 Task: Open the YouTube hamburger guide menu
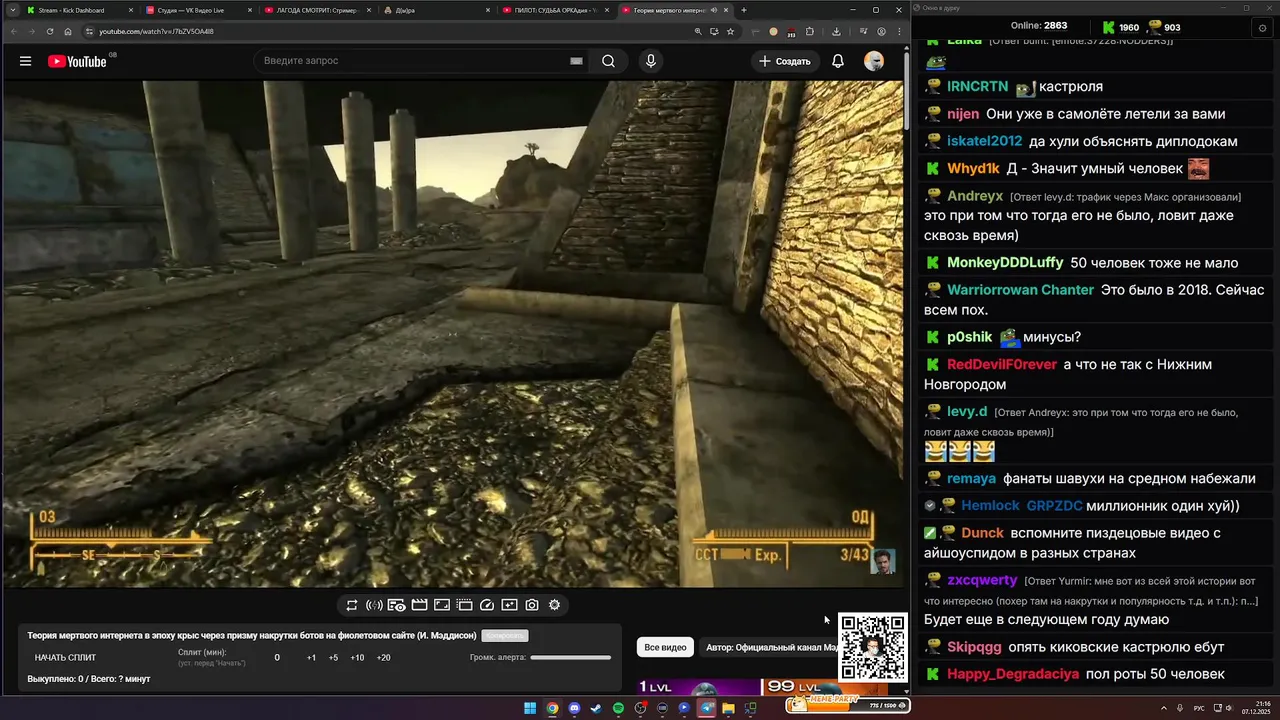(x=25, y=61)
